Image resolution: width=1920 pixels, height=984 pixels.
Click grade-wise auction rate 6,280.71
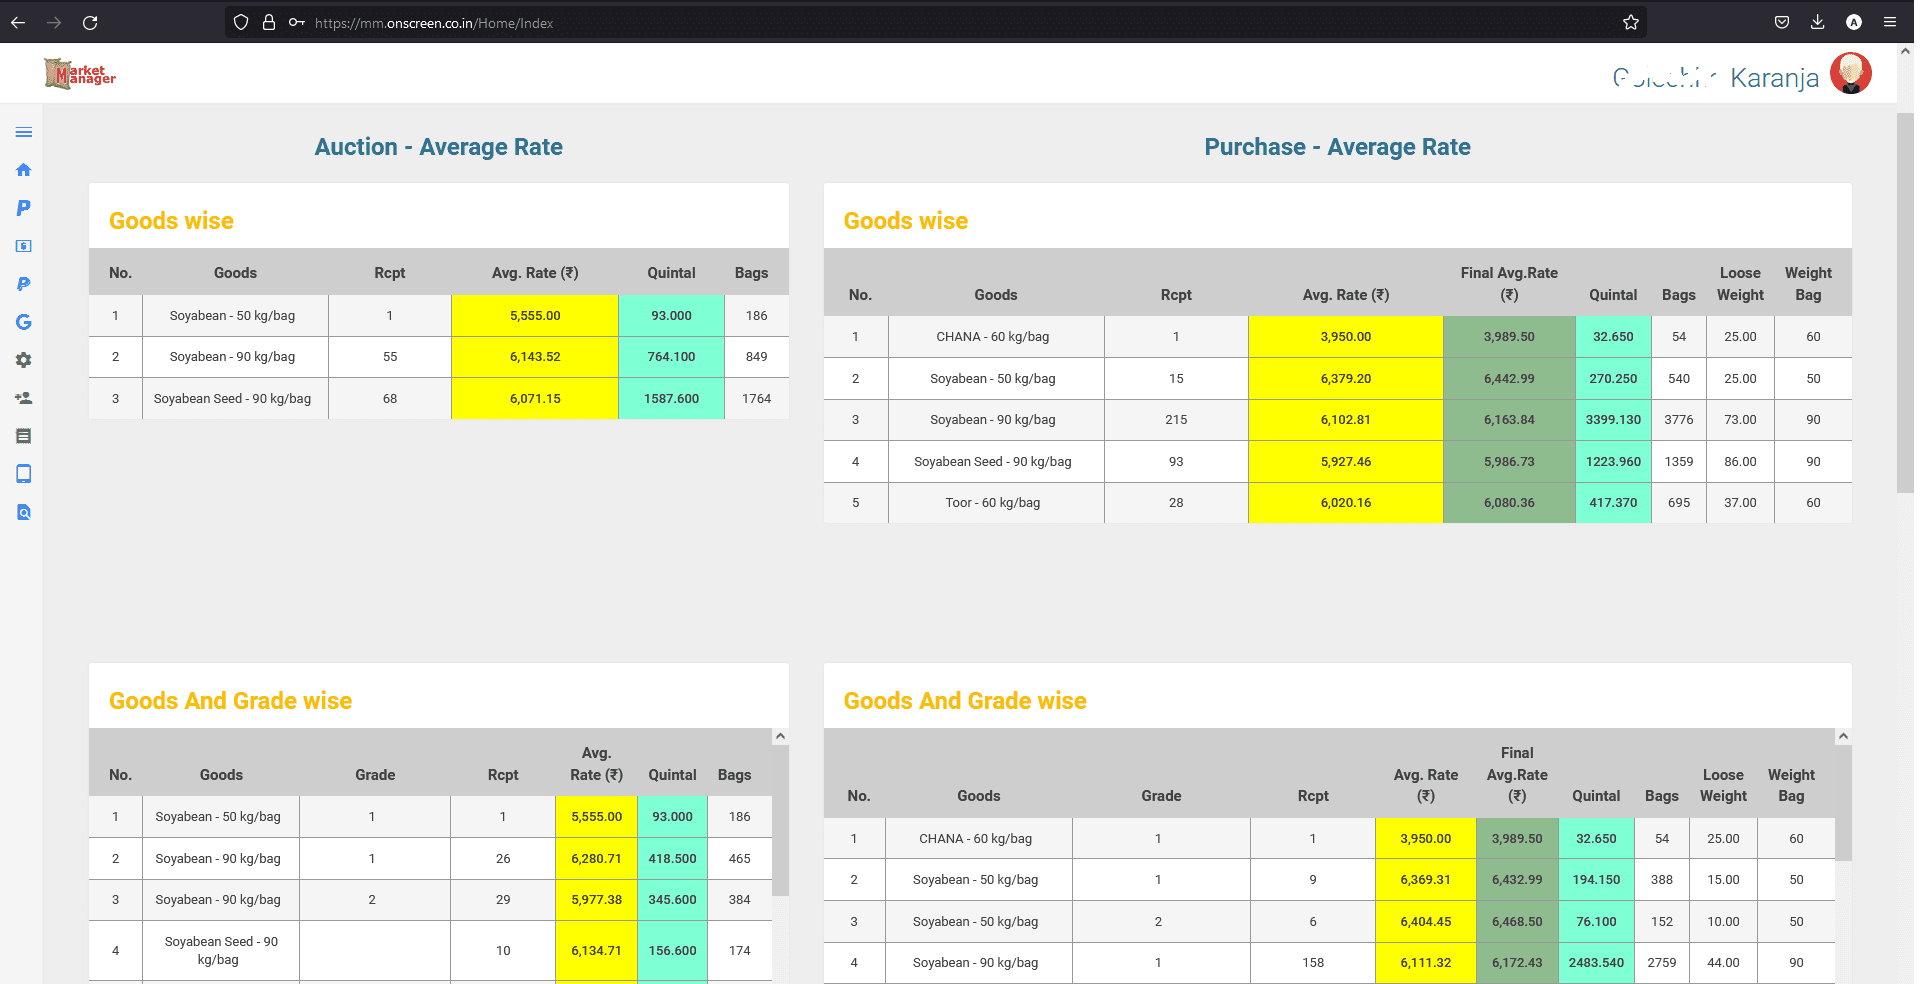tap(596, 859)
